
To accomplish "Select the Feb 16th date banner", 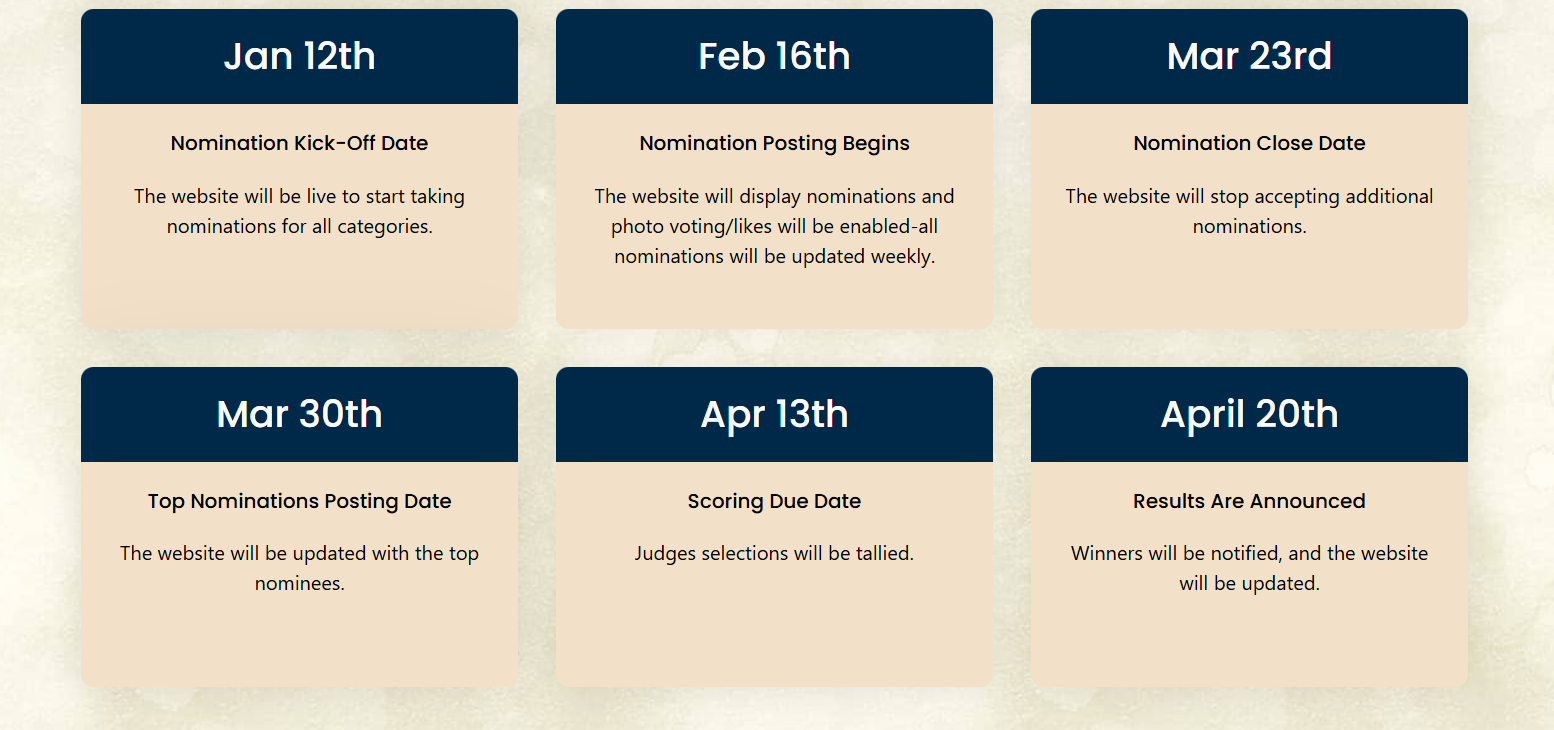I will [x=774, y=56].
